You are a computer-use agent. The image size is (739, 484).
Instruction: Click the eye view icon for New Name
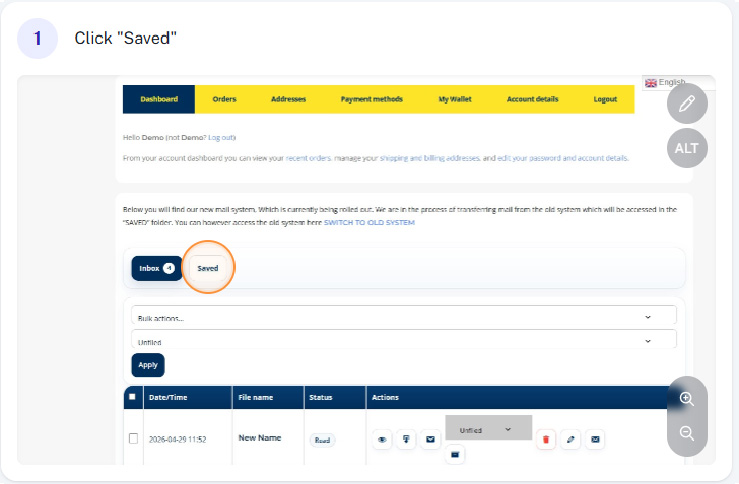point(382,439)
